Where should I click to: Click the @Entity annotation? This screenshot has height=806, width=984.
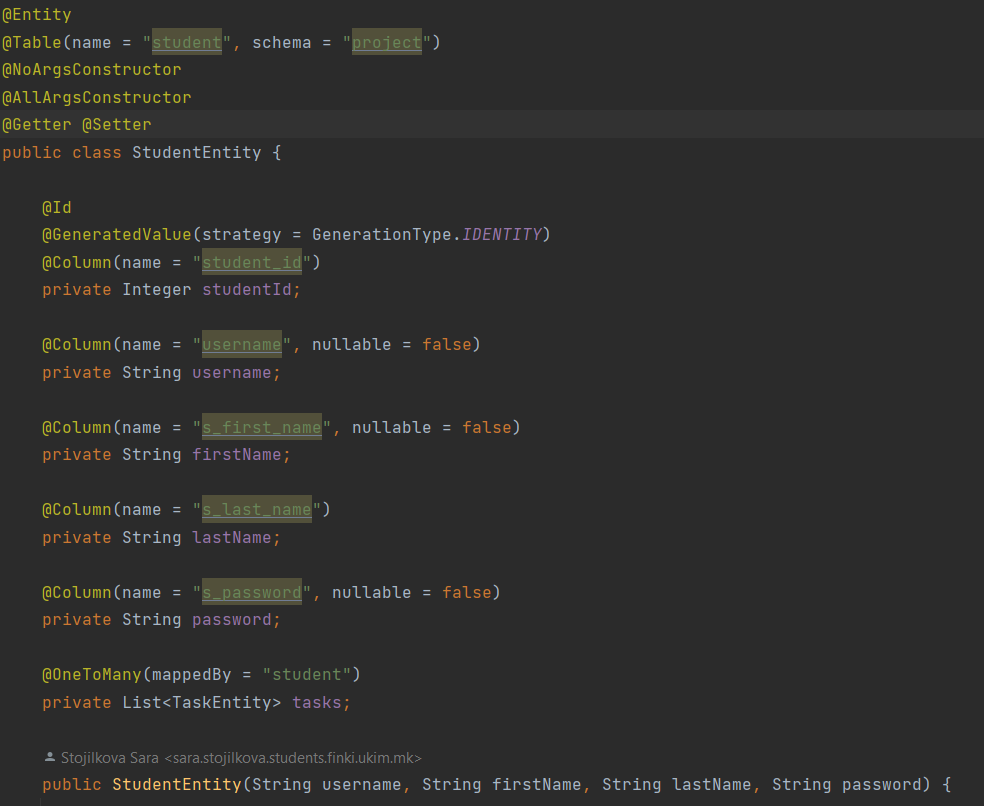pos(36,15)
